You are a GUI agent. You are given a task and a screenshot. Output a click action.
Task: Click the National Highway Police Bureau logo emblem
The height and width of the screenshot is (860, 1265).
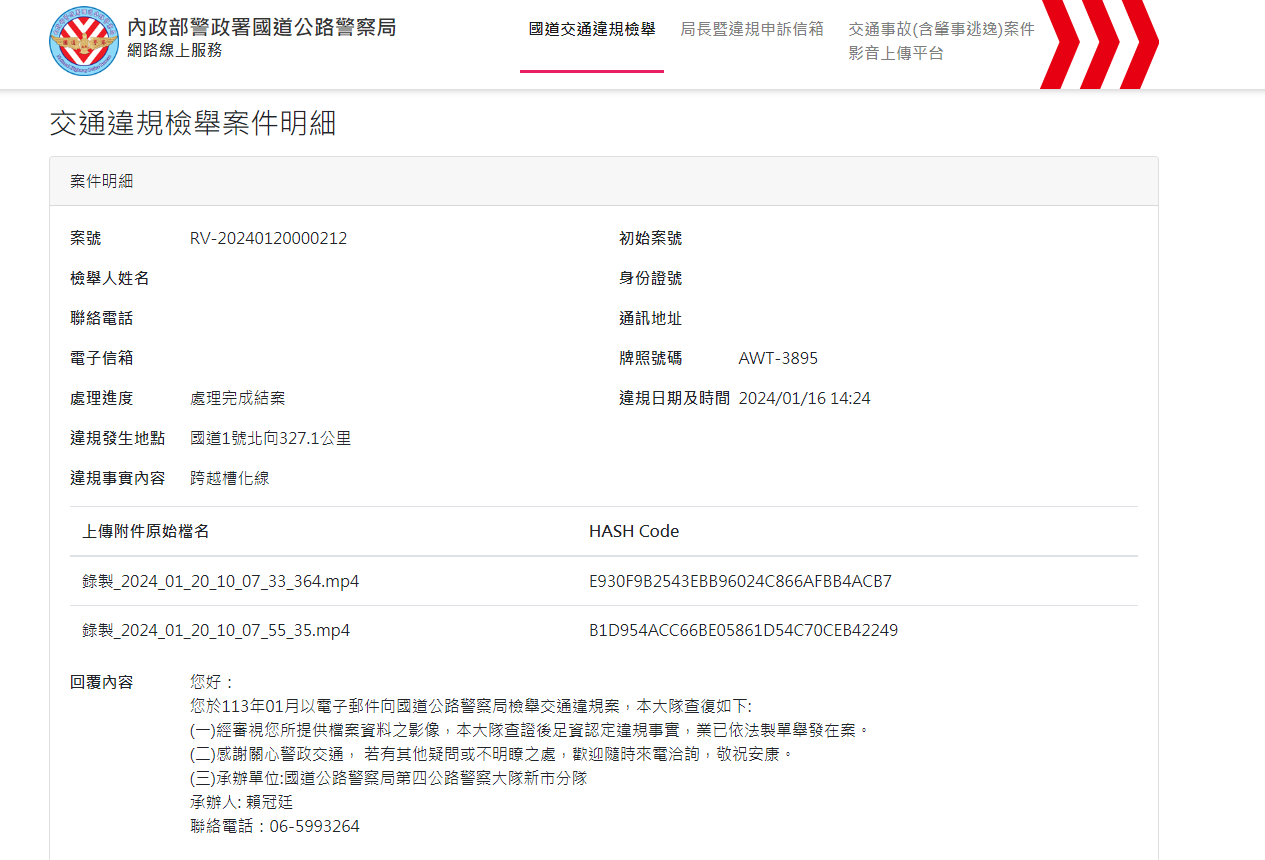coord(83,40)
